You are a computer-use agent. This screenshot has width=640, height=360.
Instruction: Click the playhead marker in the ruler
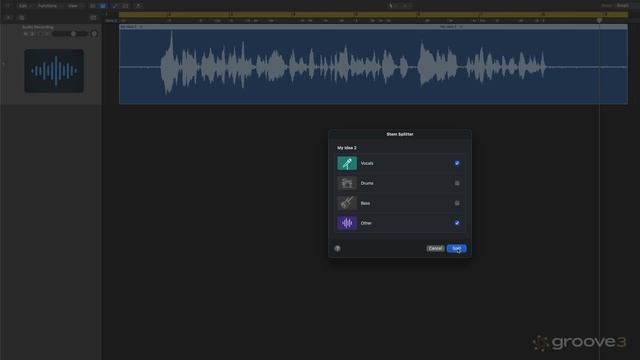599,20
